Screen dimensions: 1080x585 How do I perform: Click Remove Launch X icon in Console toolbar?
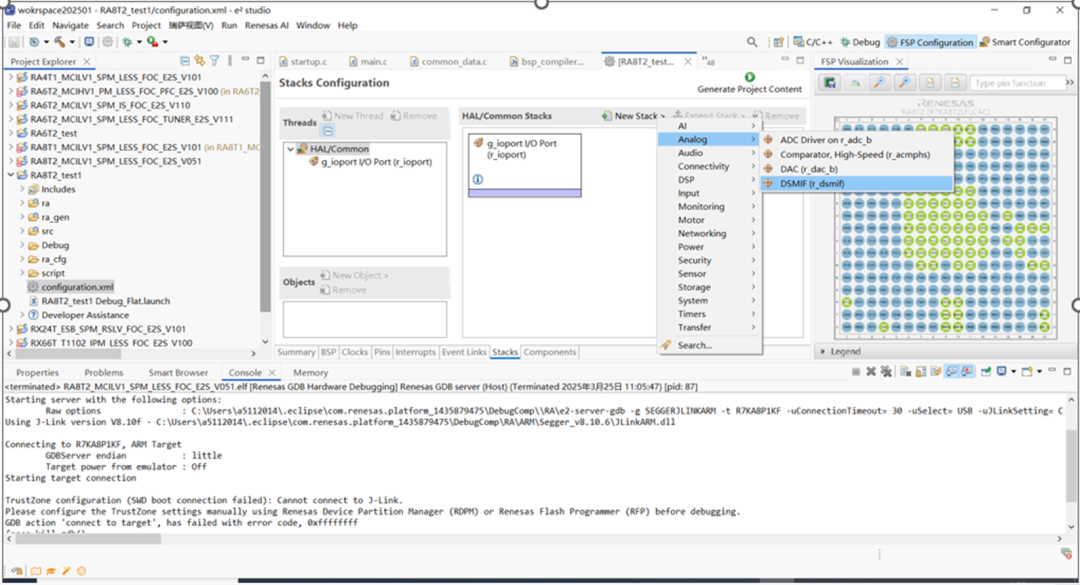point(871,372)
